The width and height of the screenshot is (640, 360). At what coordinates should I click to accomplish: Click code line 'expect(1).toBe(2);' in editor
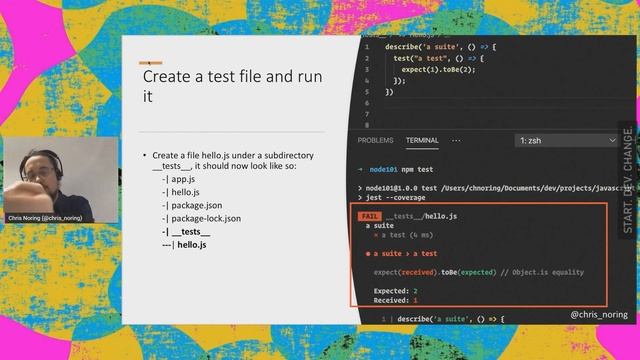point(438,70)
